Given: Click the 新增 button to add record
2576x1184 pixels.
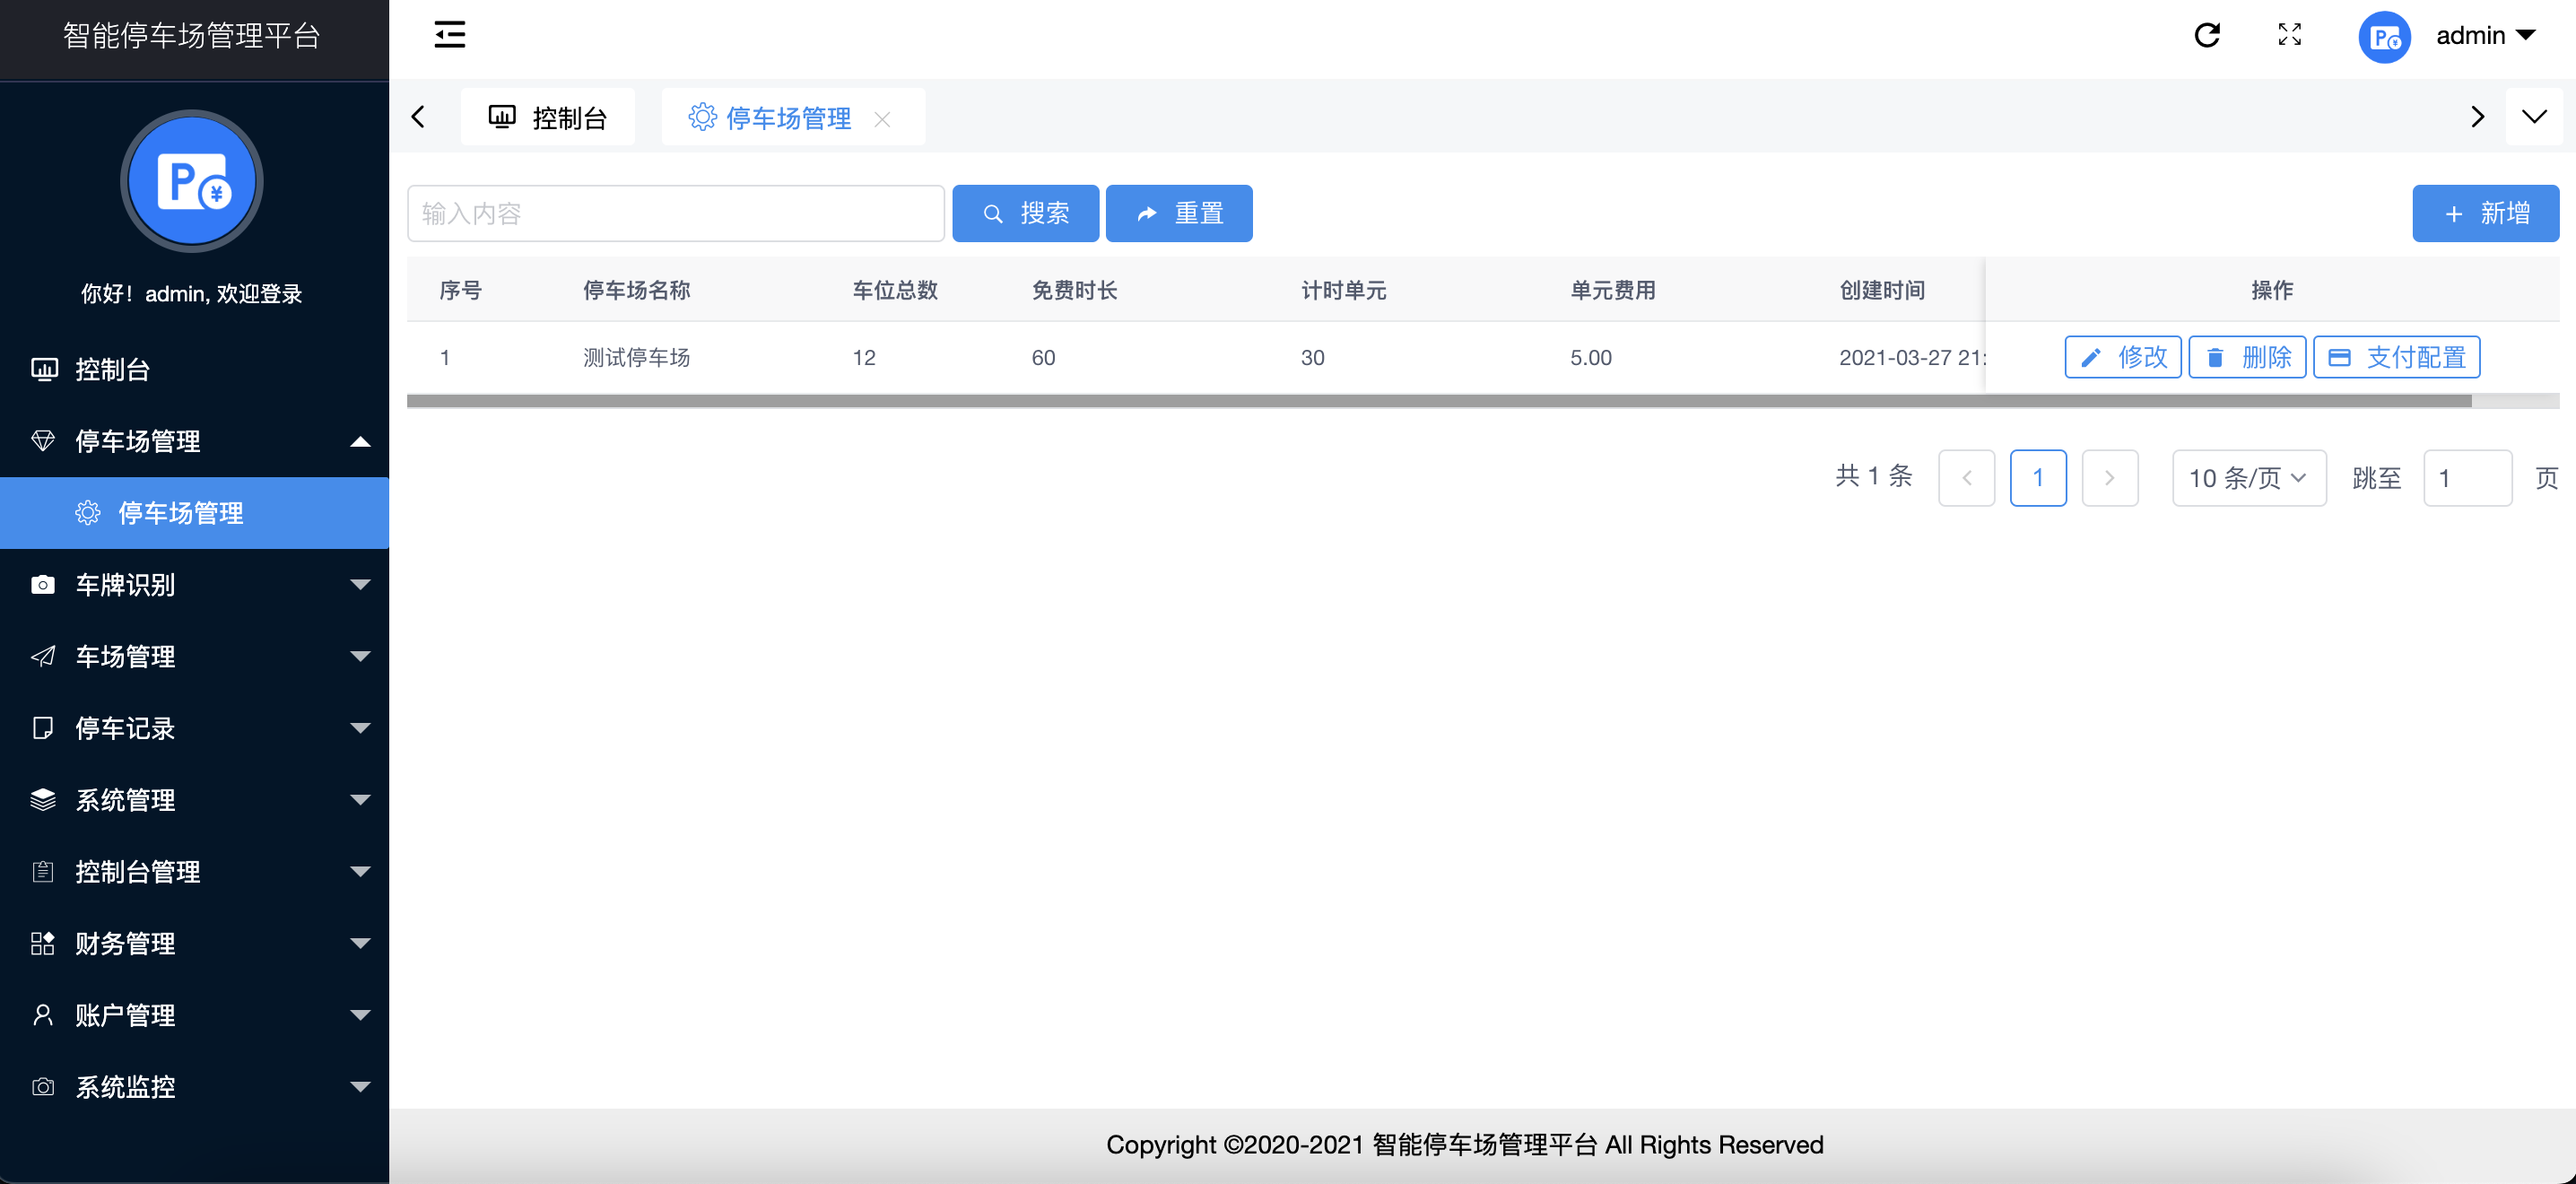Looking at the screenshot, I should click(2486, 213).
